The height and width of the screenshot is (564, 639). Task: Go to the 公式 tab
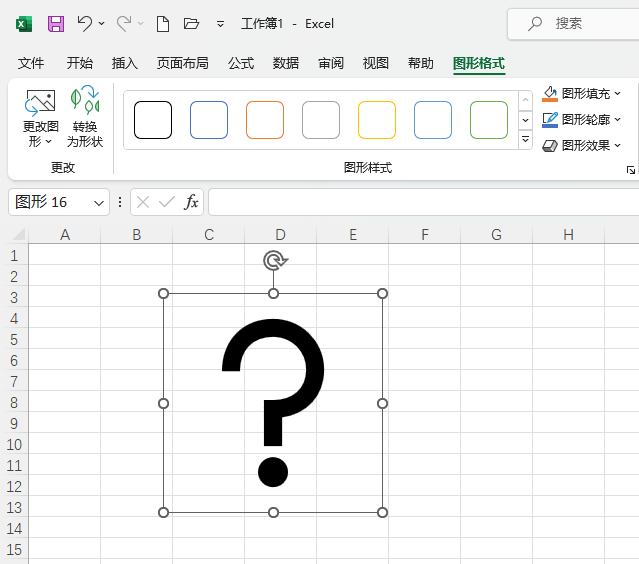coord(241,63)
